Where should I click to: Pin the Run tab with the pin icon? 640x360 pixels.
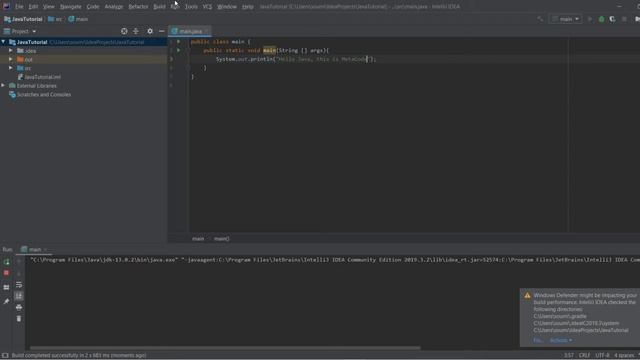(6, 301)
